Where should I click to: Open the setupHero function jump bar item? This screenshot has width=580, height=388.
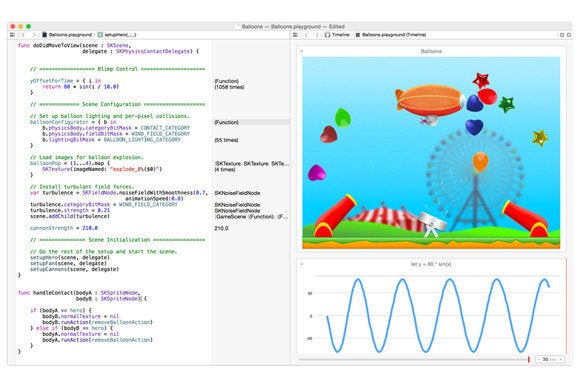pos(117,35)
